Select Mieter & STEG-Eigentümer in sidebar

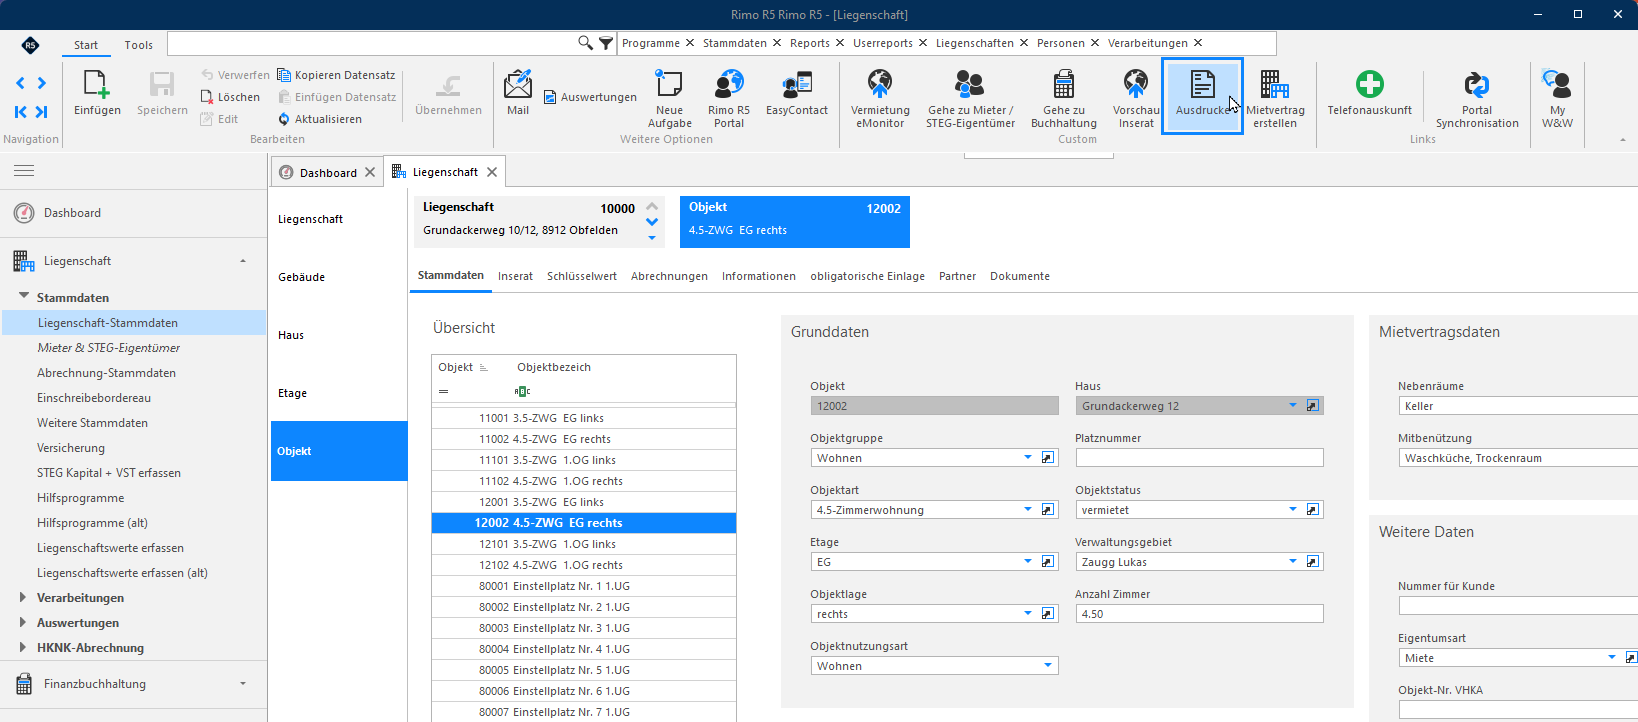tap(109, 348)
